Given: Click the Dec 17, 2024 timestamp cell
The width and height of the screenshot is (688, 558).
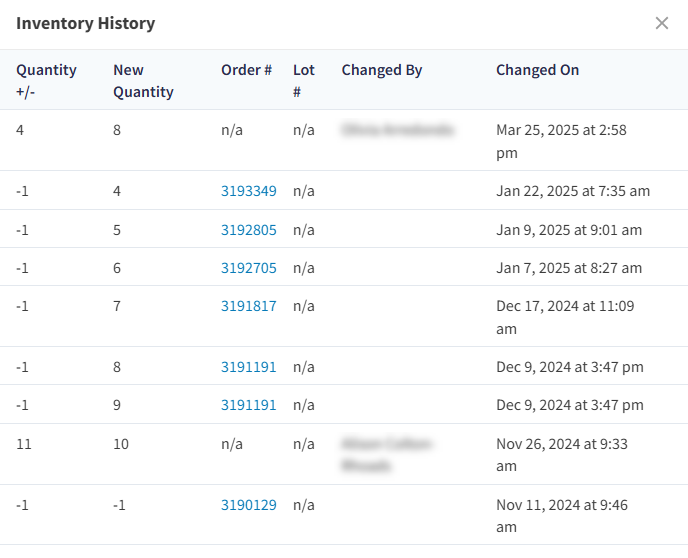Looking at the screenshot, I should pos(564,317).
